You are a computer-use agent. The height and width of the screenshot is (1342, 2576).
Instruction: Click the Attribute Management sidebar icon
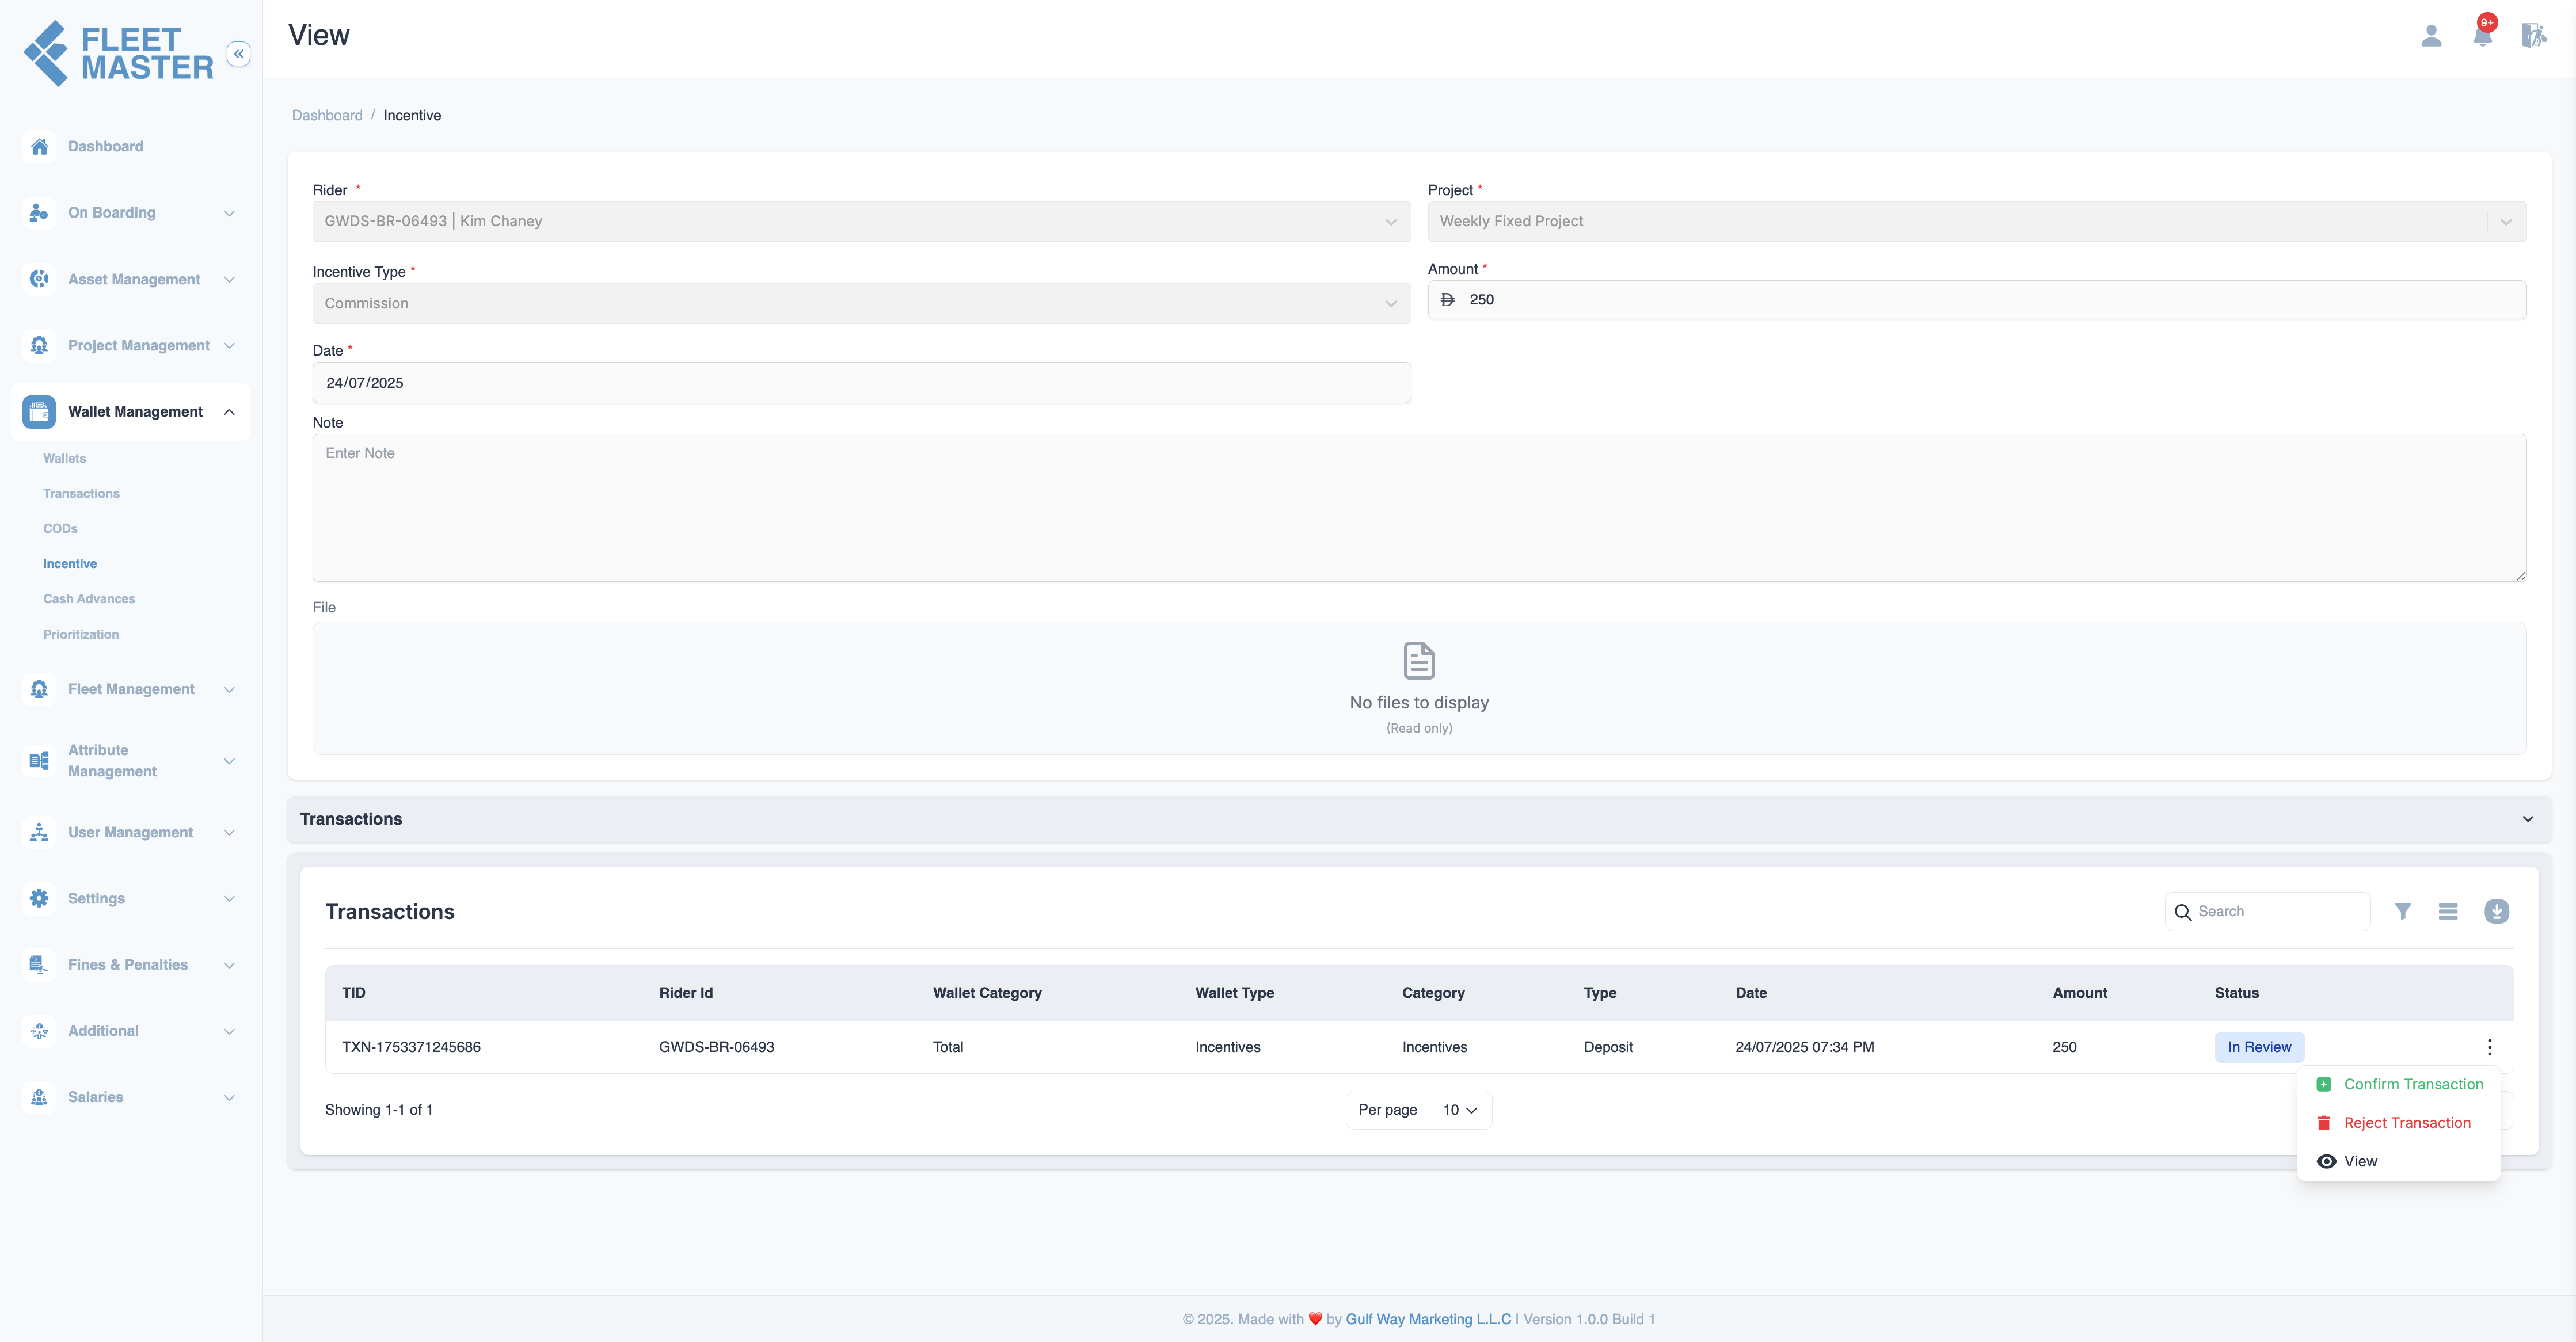[39, 761]
